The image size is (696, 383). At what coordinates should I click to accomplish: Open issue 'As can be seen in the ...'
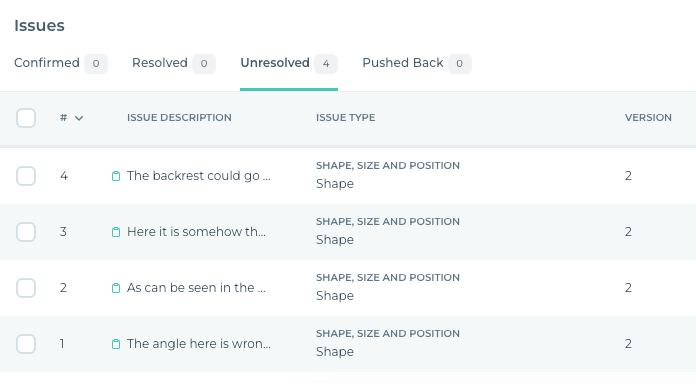[196, 288]
